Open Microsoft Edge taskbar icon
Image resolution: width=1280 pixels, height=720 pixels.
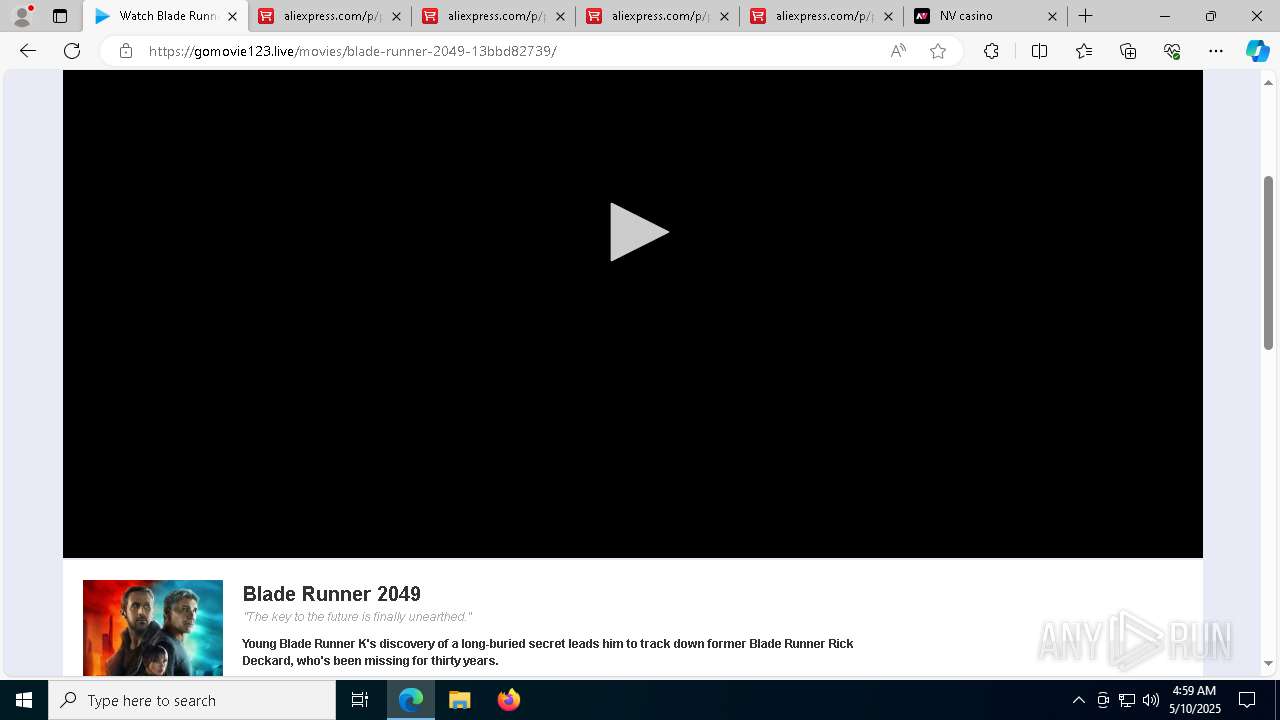coord(411,700)
